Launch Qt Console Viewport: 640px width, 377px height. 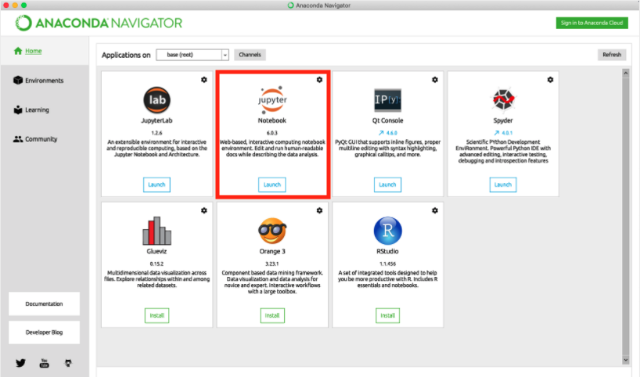[388, 185]
